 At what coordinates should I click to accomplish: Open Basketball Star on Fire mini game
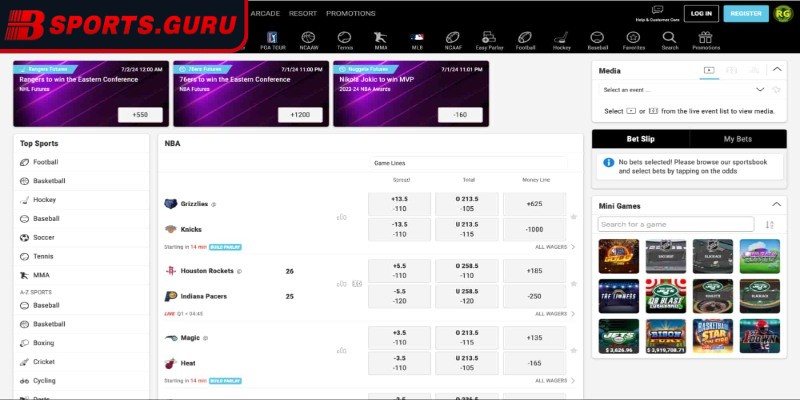[x=712, y=336]
